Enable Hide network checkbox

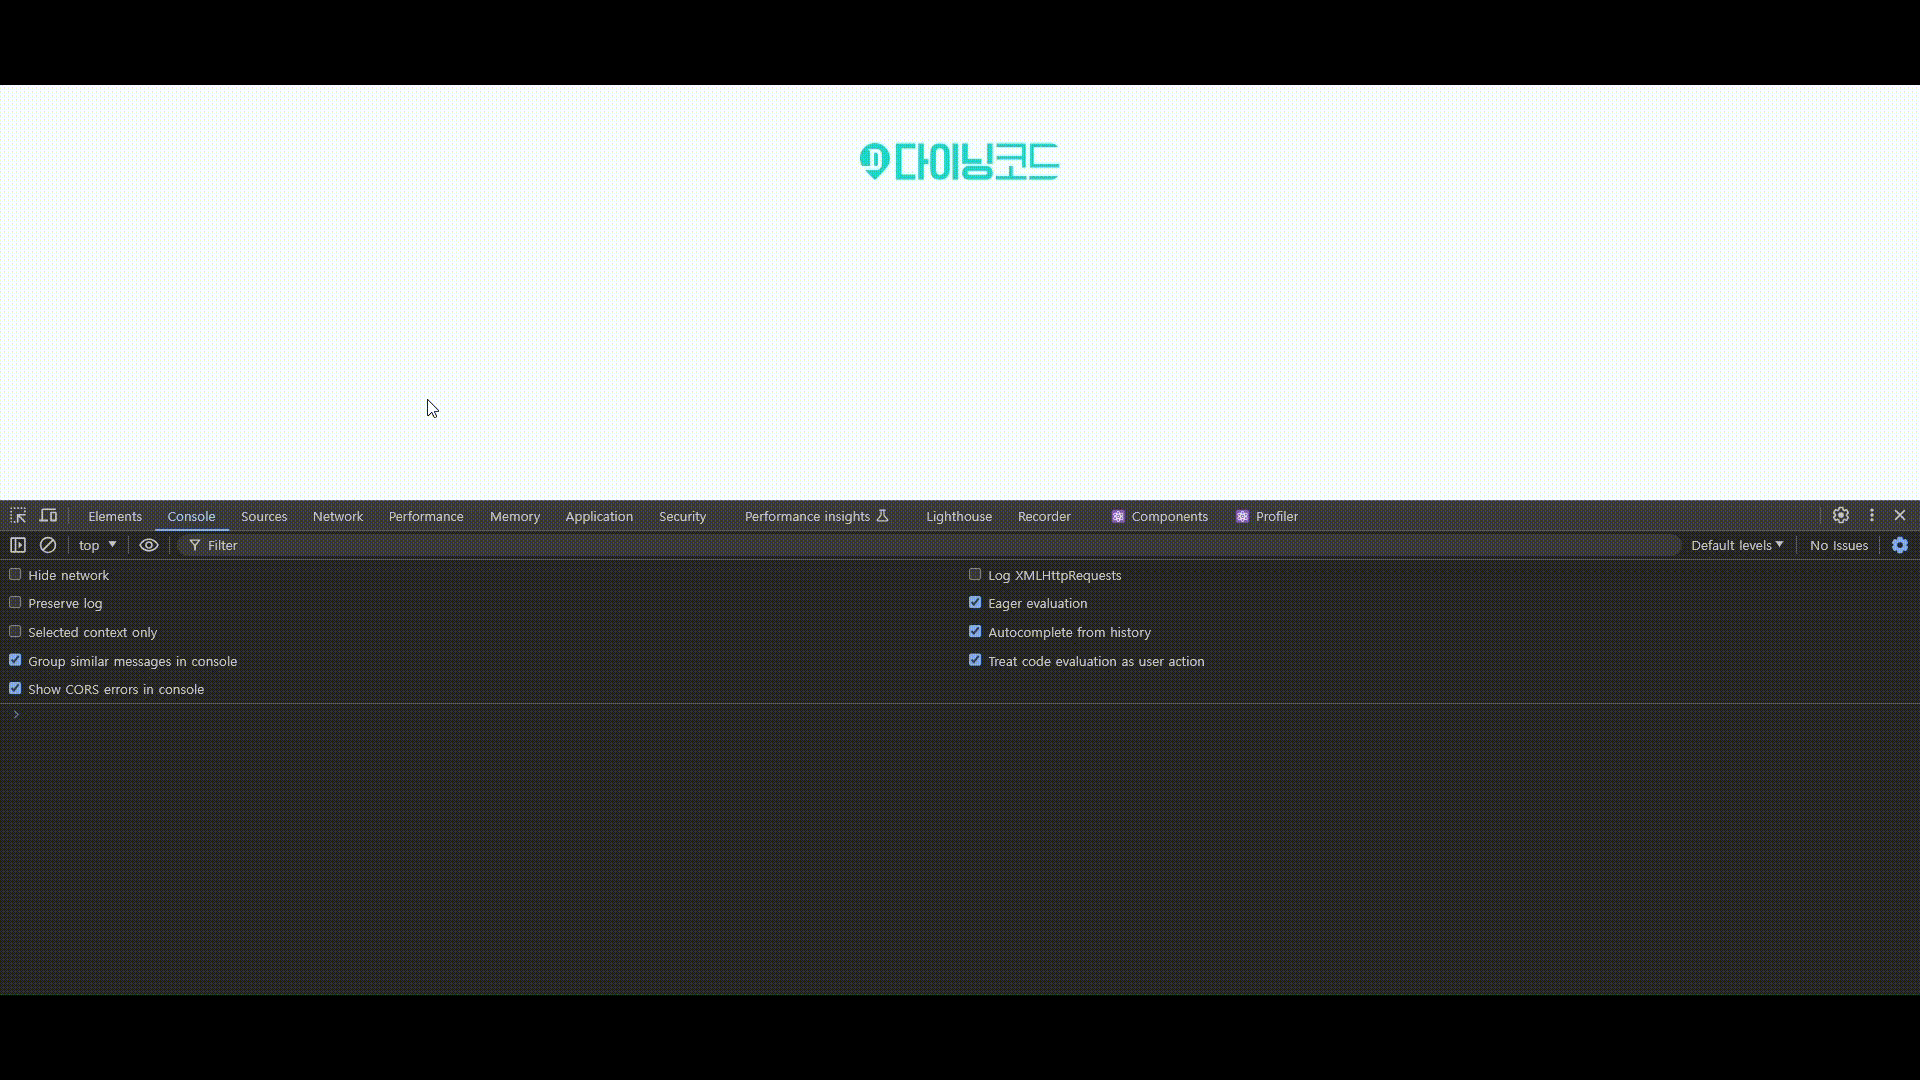pyautogui.click(x=15, y=575)
